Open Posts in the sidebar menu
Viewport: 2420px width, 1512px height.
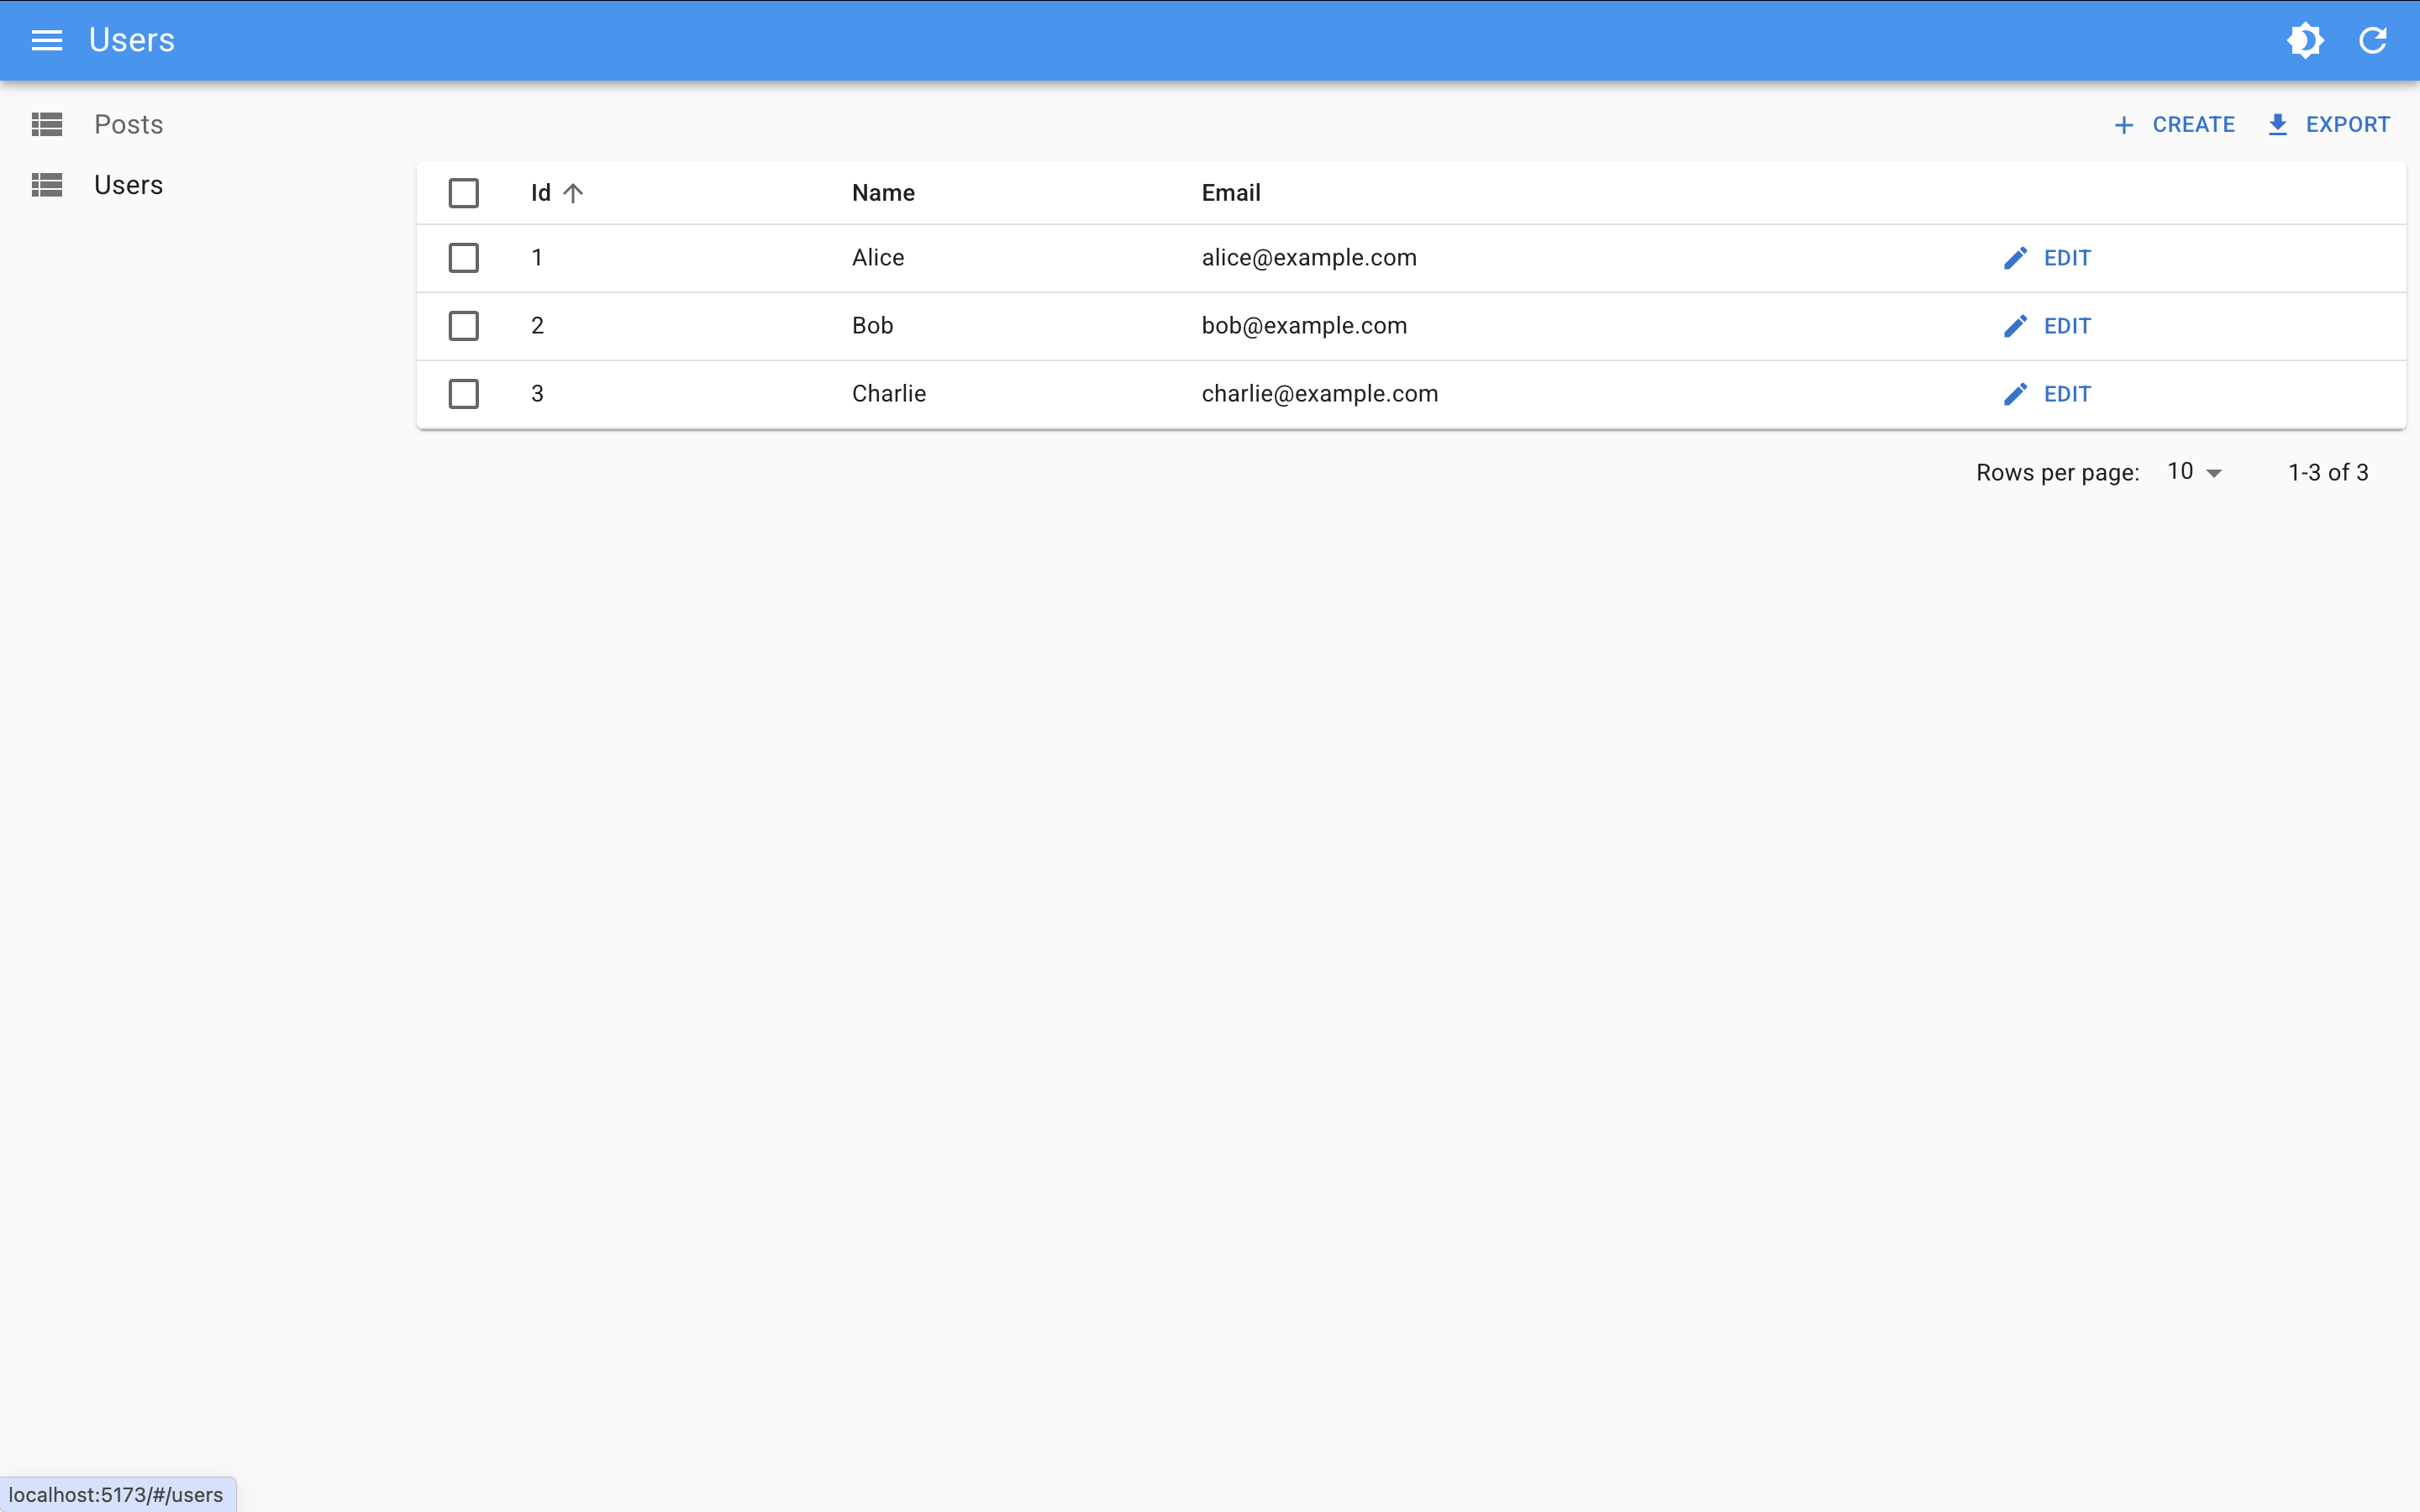[x=128, y=124]
